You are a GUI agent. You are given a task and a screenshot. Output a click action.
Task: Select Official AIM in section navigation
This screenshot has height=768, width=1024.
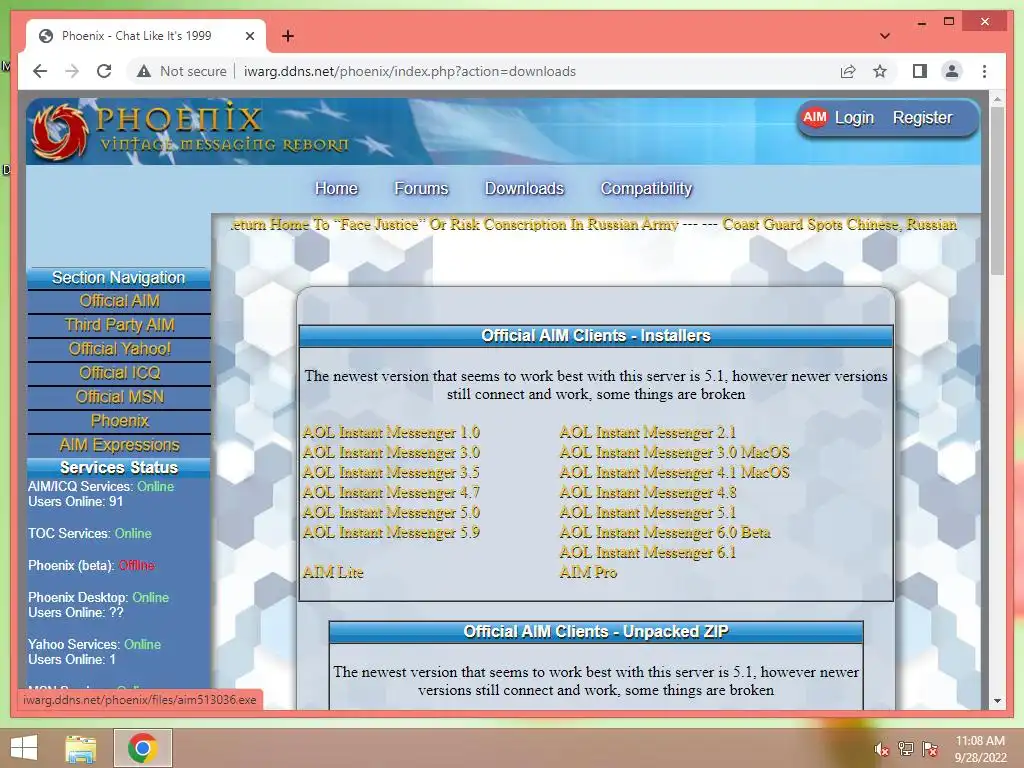click(120, 301)
